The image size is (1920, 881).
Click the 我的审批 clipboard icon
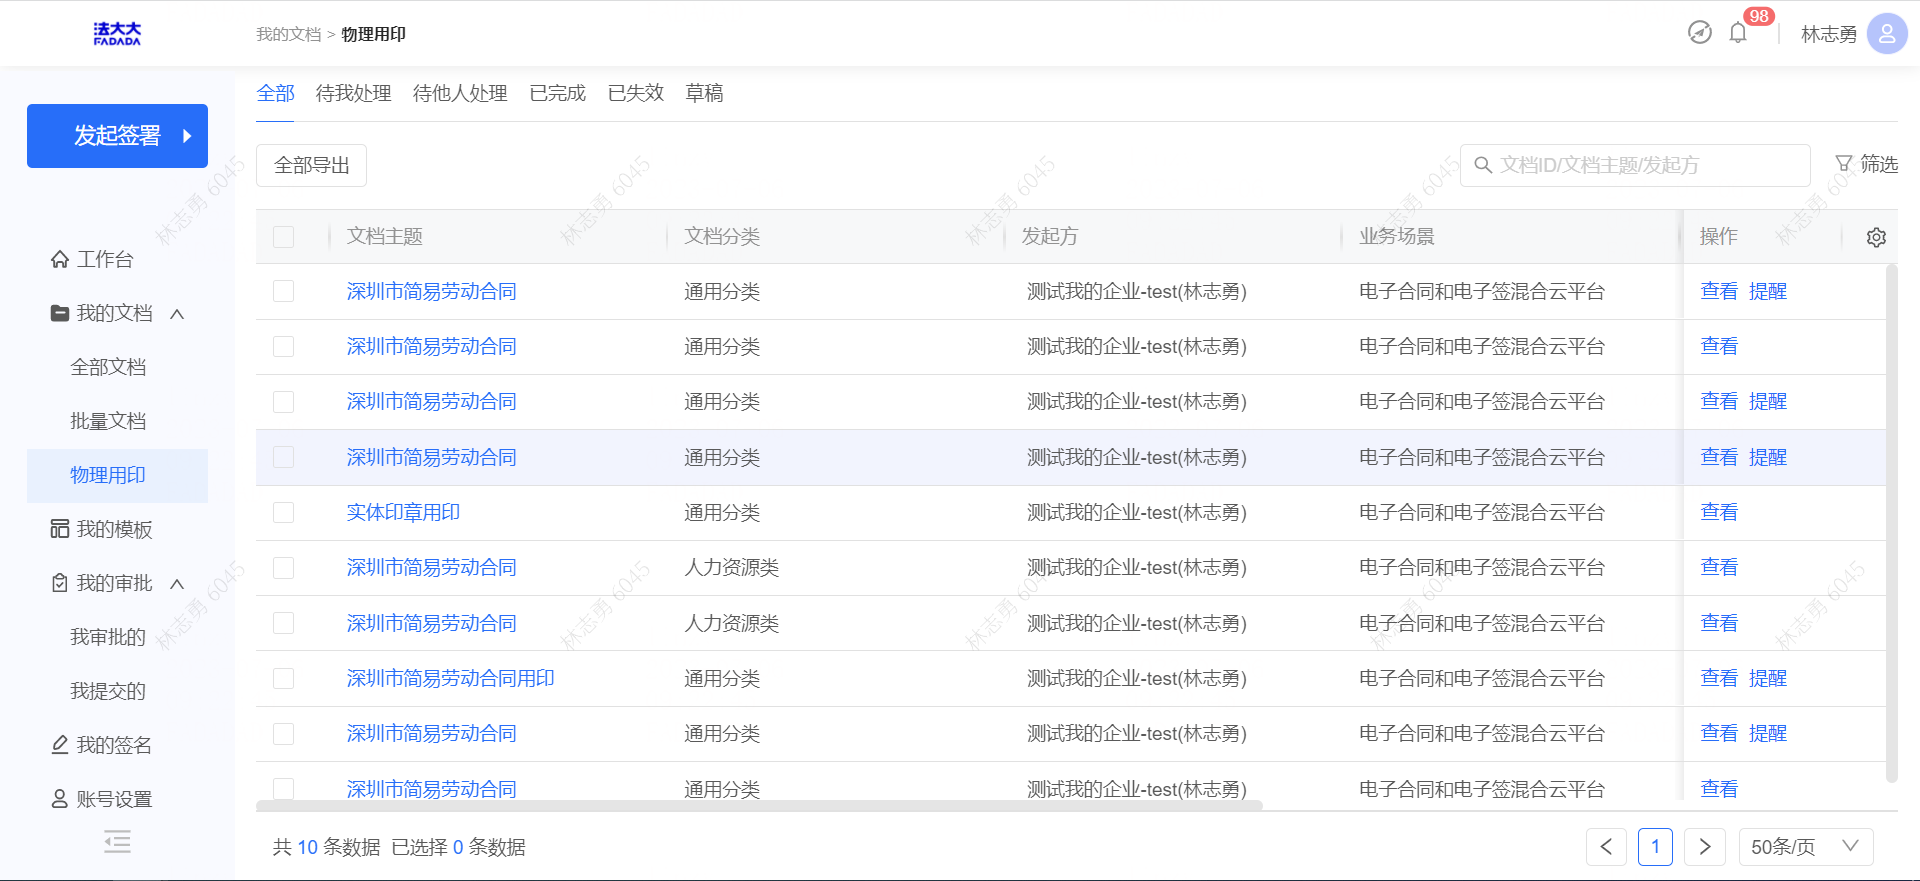click(60, 583)
